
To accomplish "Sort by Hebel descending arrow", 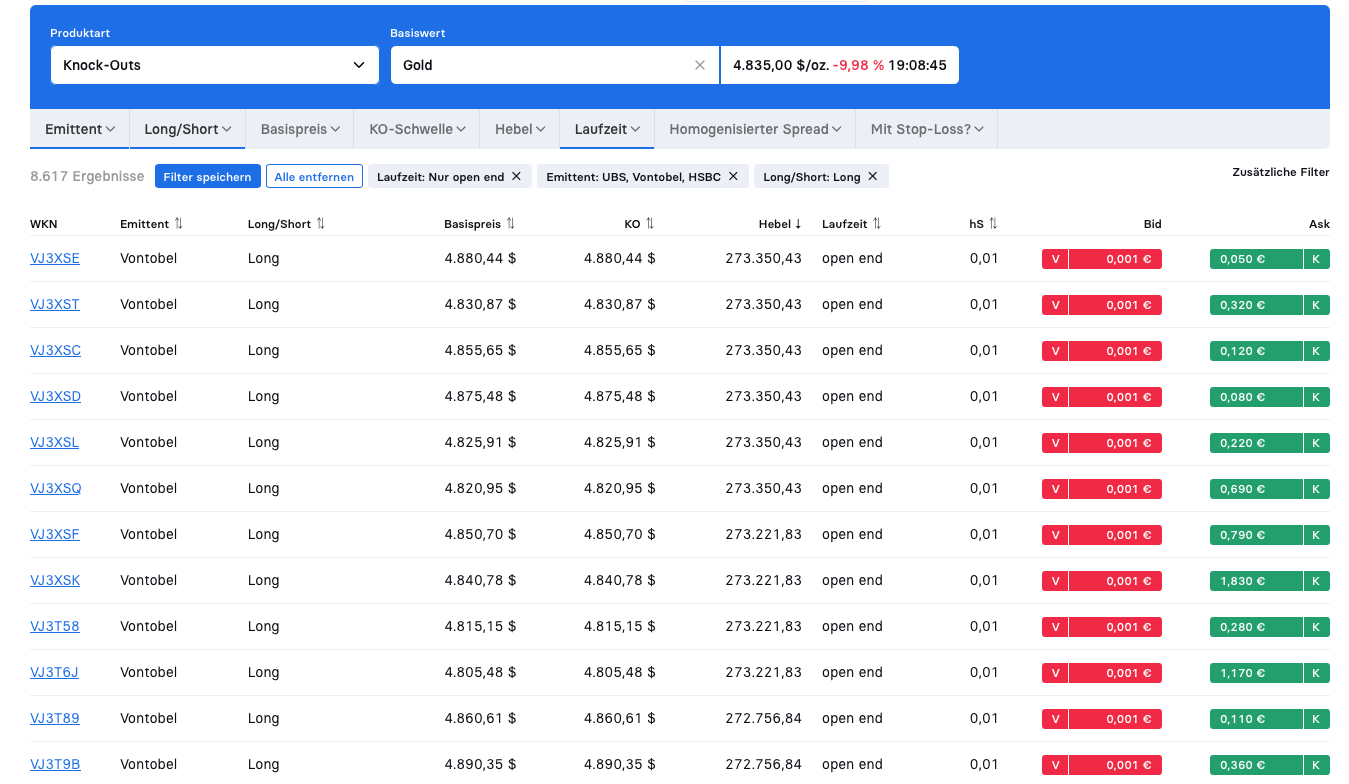I will click(798, 224).
